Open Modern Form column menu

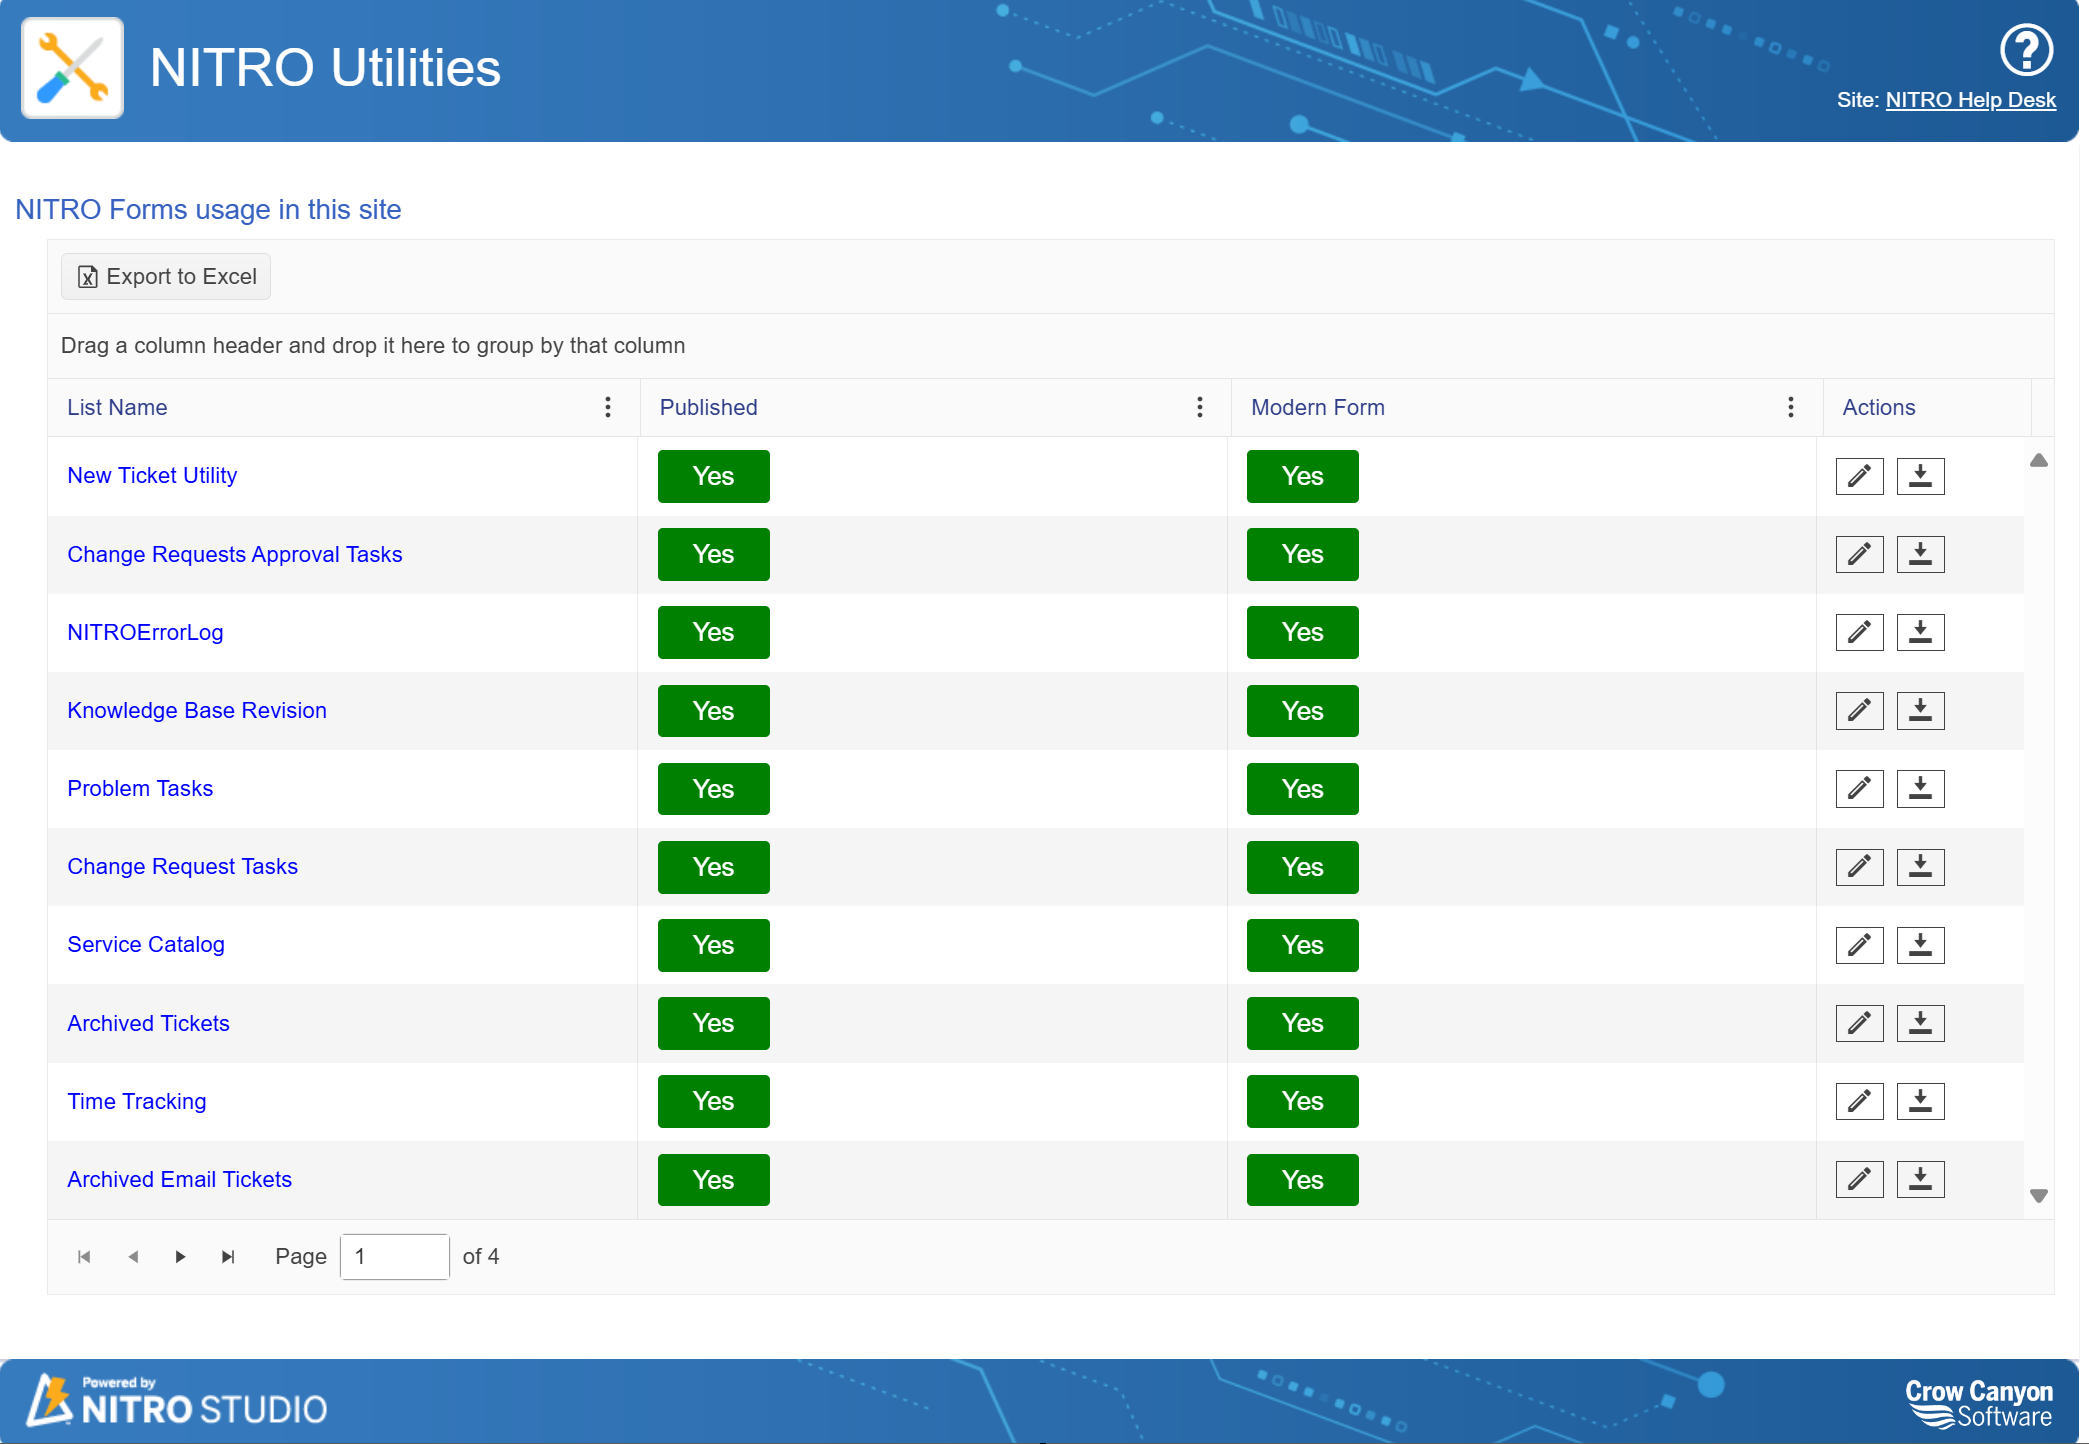(1790, 407)
